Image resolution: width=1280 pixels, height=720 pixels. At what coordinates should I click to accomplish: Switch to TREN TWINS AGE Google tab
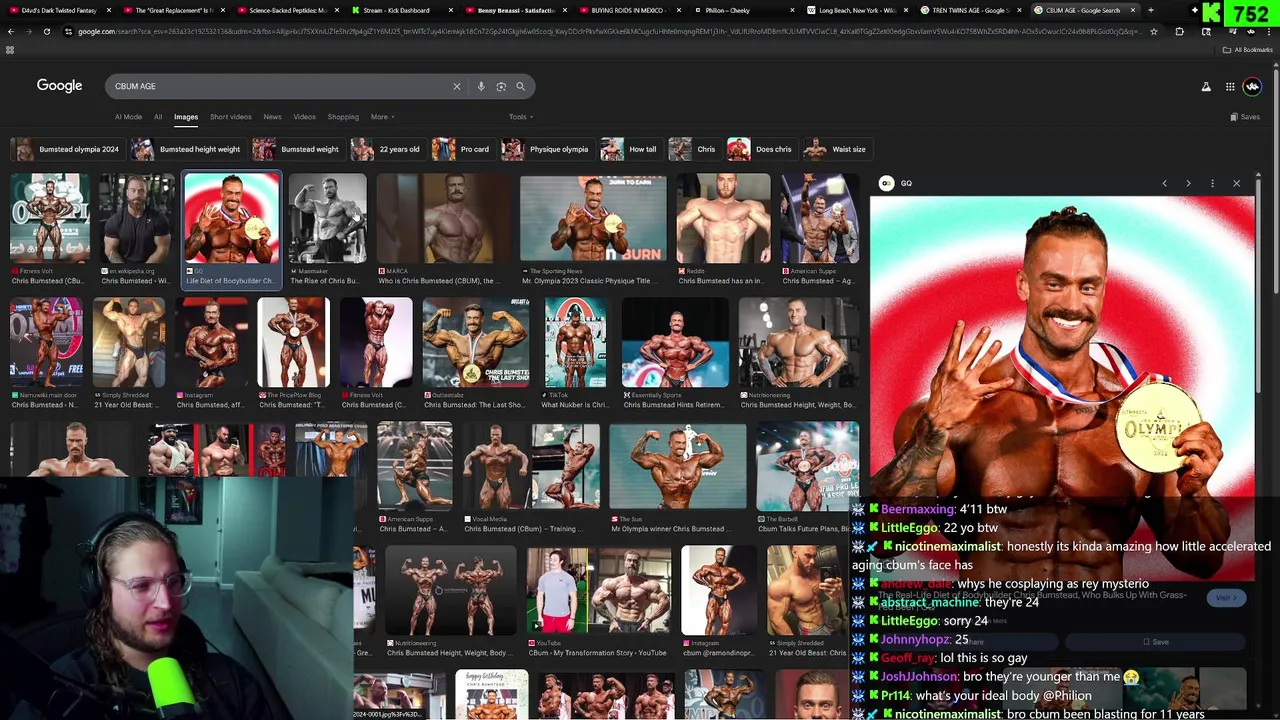[x=969, y=10]
